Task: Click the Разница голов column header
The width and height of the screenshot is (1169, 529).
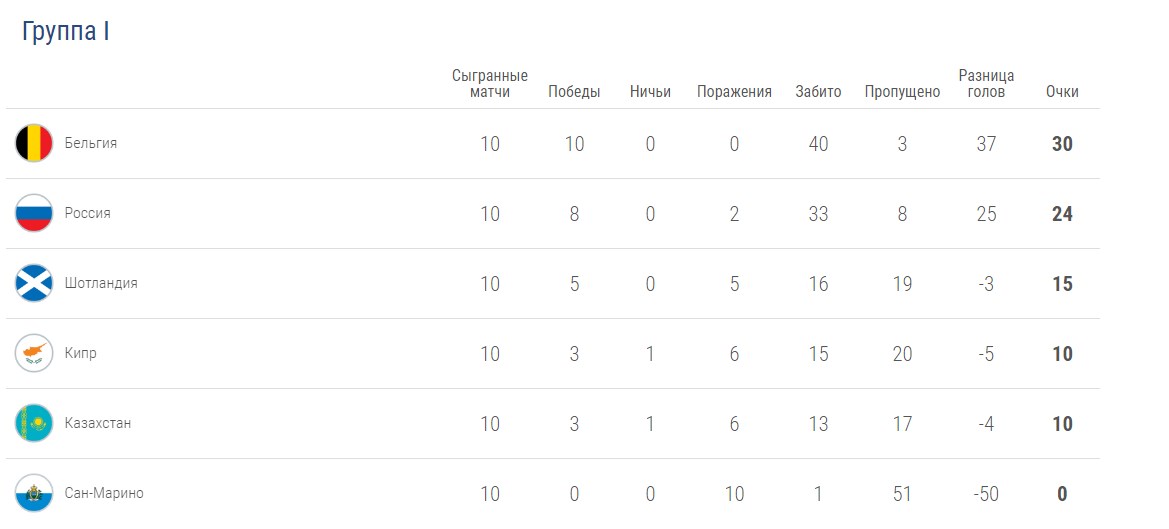Action: click(x=986, y=84)
